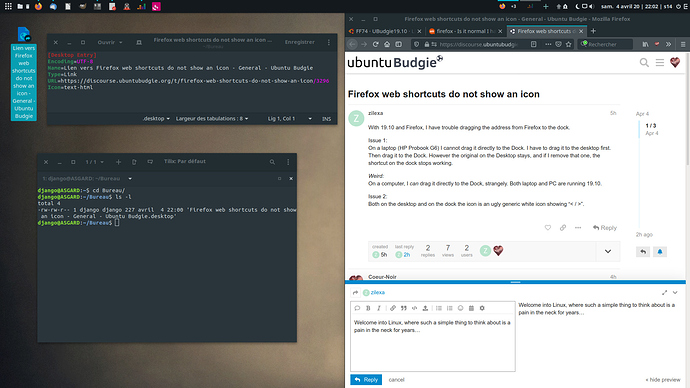This screenshot has height=388, width=690.
Task: Go to the Ubuntu Budgie forum homepage logo
Action: point(395,62)
